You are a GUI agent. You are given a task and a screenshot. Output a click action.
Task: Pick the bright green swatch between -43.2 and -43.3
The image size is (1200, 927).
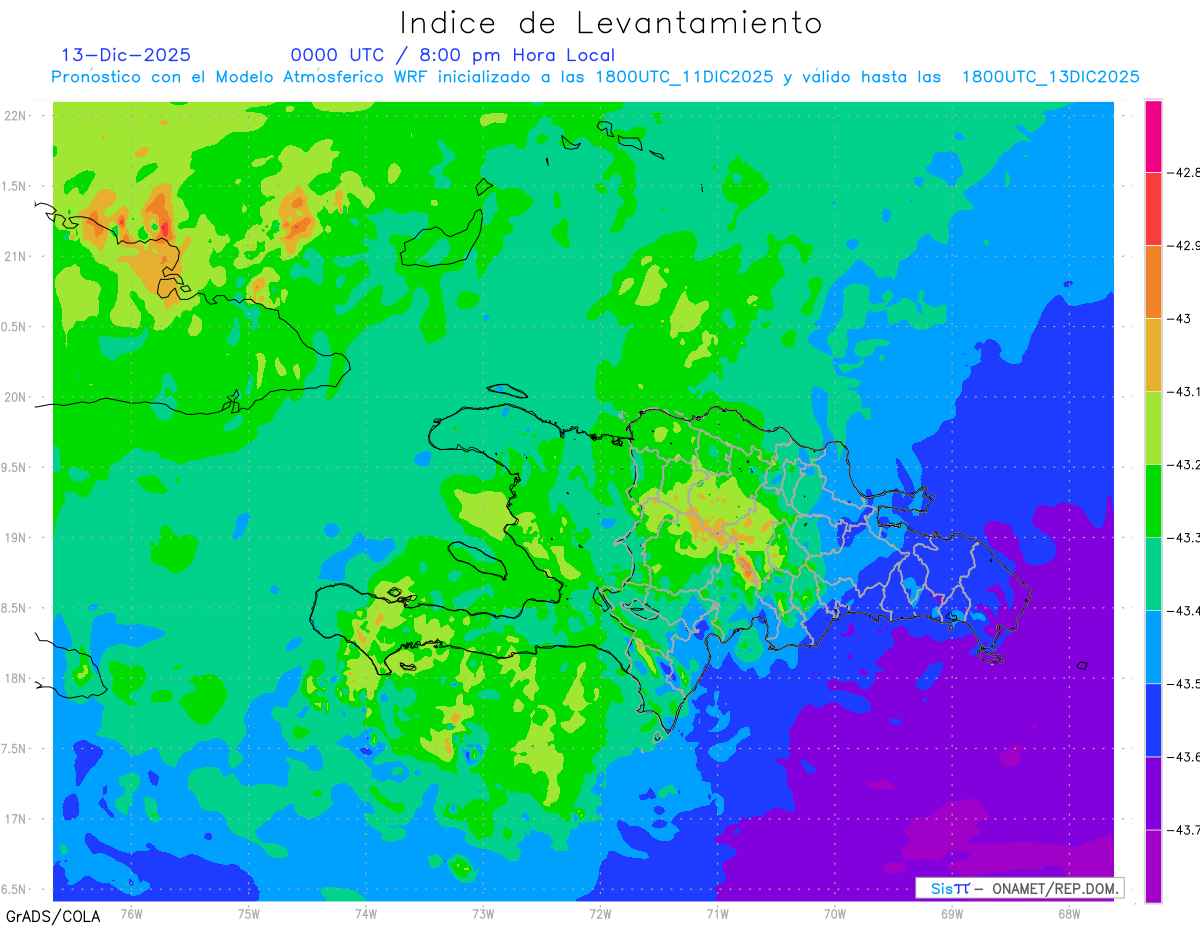click(1153, 500)
